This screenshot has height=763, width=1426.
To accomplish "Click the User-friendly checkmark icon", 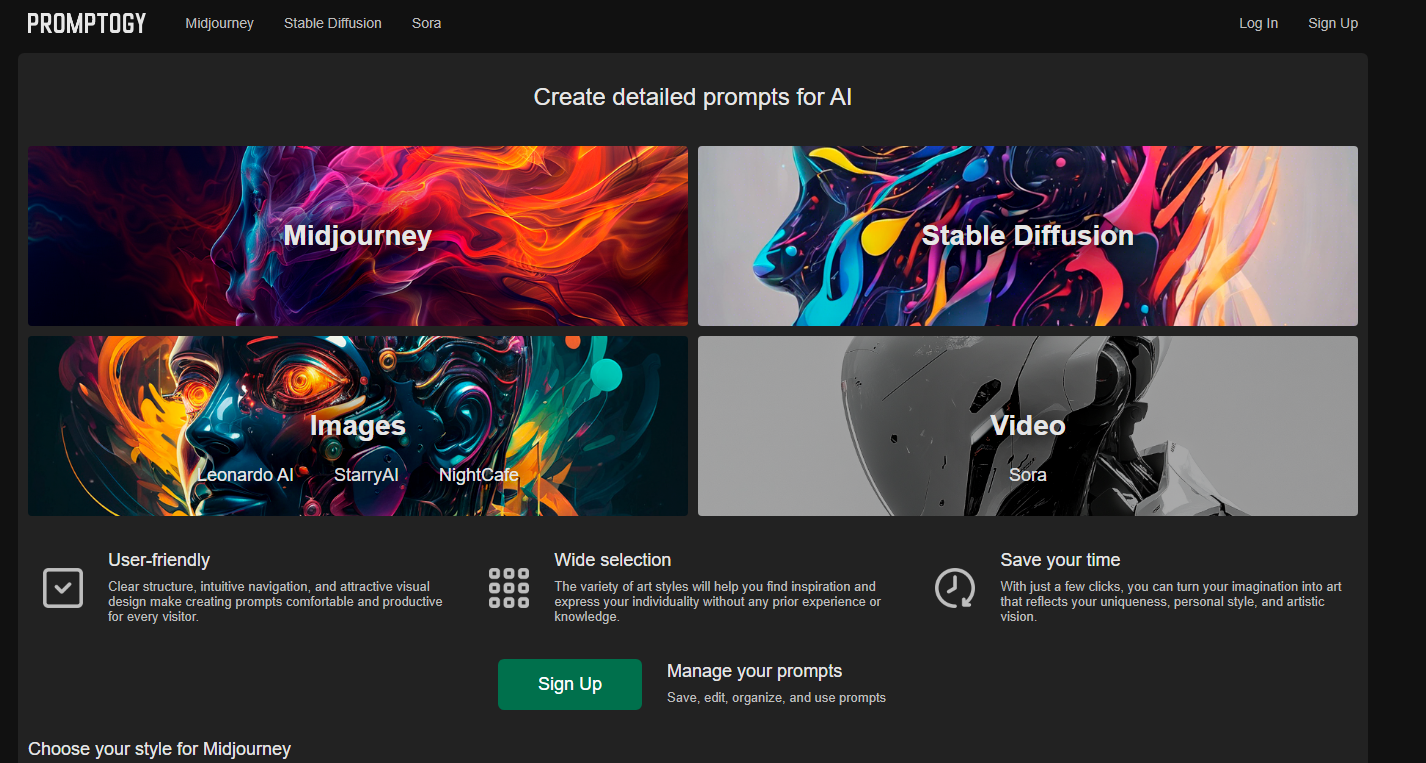I will point(63,588).
